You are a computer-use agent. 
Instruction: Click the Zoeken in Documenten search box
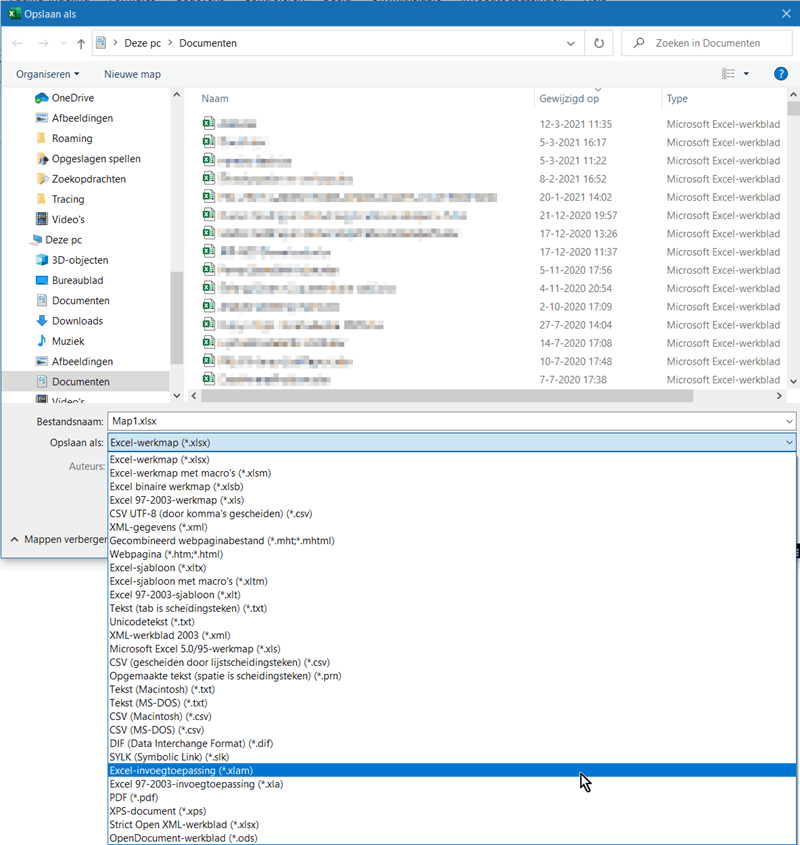[706, 43]
